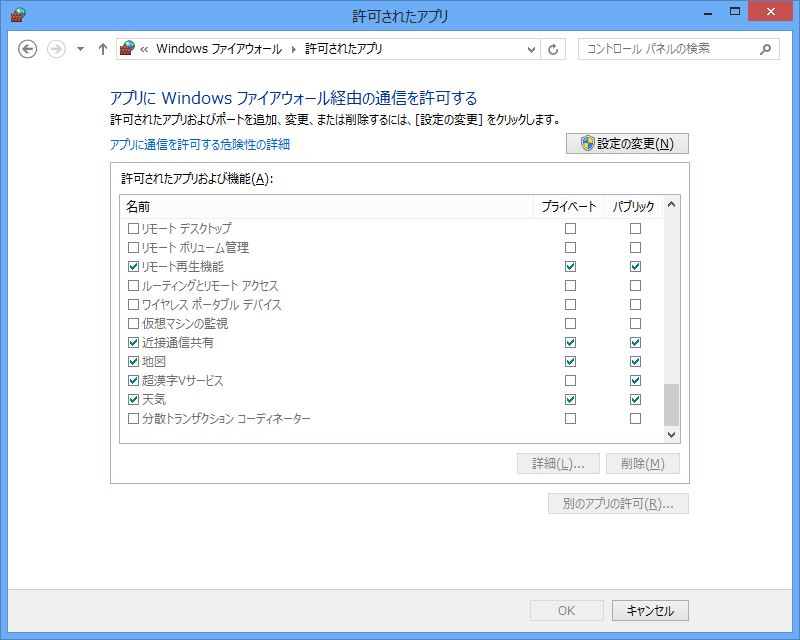Click list scrollbar up arrow
Screen dimensions: 800x640
tap(671, 206)
